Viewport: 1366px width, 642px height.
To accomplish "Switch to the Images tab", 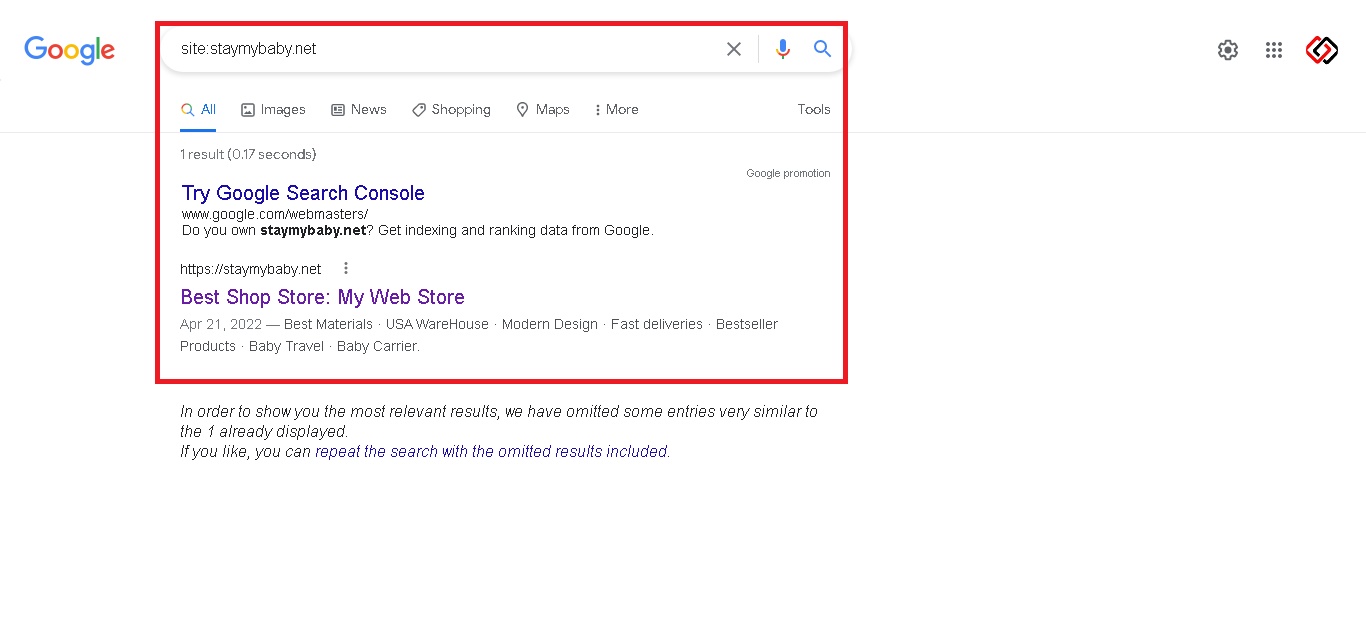I will [273, 110].
